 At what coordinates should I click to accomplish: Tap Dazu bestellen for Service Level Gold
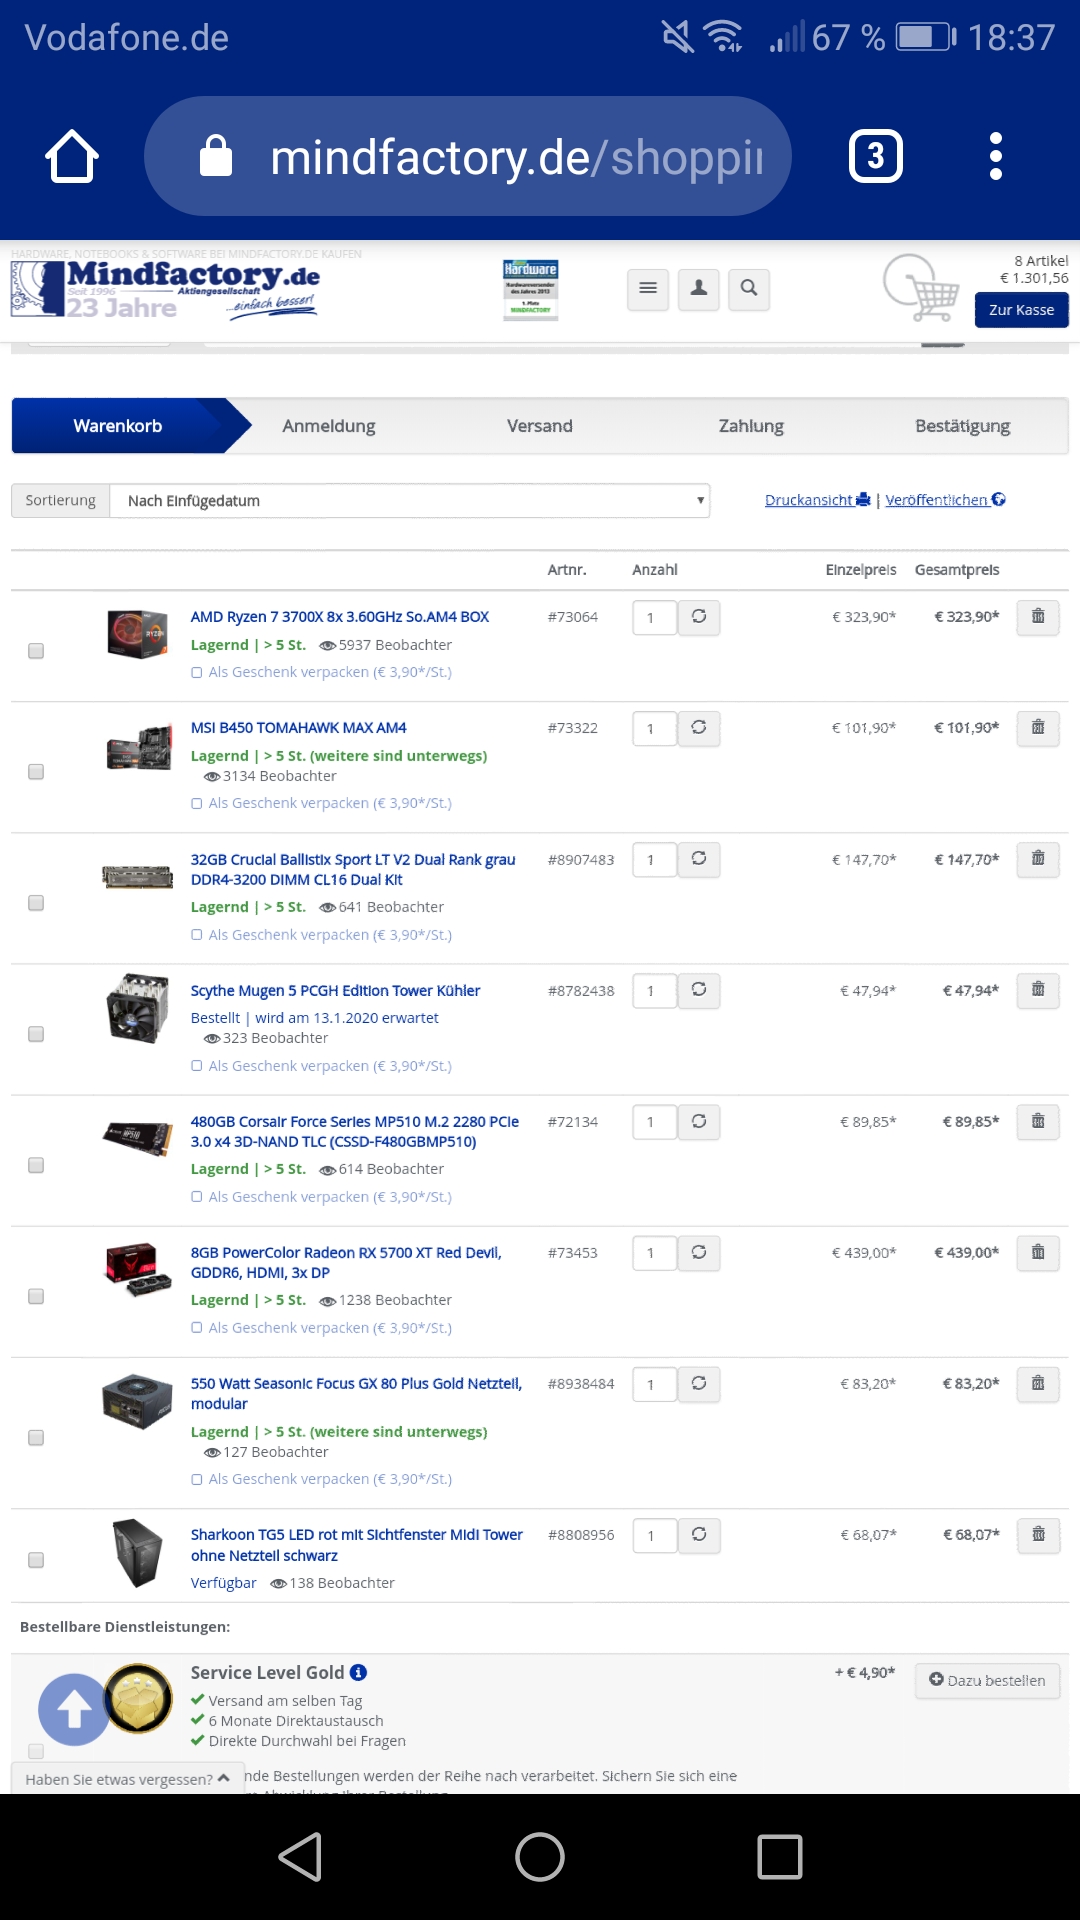pyautogui.click(x=987, y=1680)
